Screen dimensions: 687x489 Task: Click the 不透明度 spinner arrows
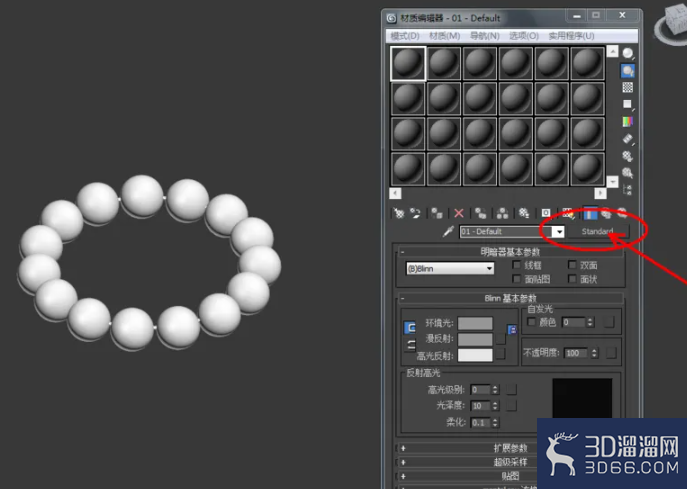594,353
